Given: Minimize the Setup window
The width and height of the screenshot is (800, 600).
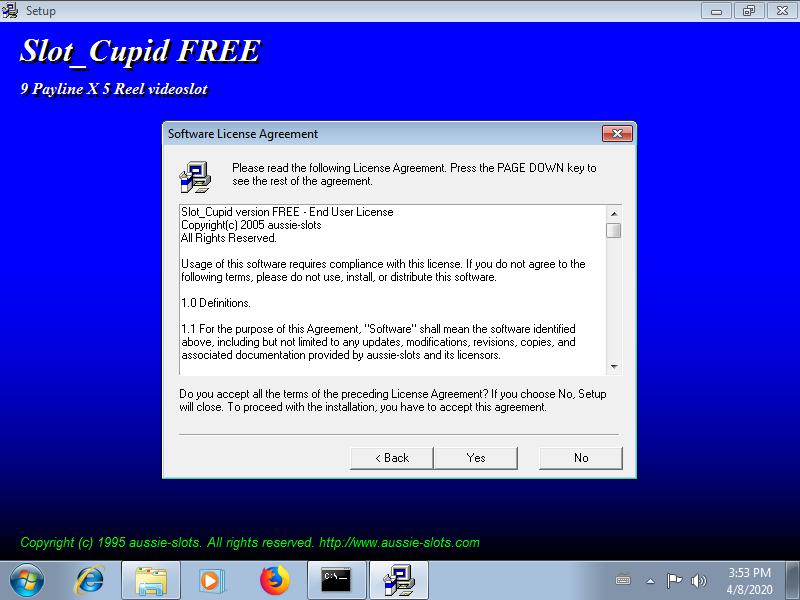Looking at the screenshot, I should click(716, 11).
